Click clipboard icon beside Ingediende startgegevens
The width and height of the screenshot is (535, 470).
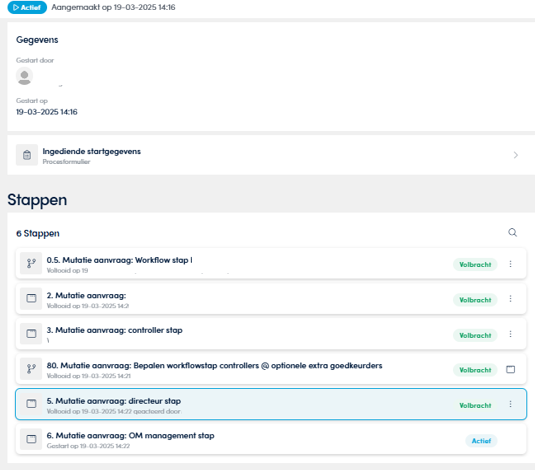(27, 155)
